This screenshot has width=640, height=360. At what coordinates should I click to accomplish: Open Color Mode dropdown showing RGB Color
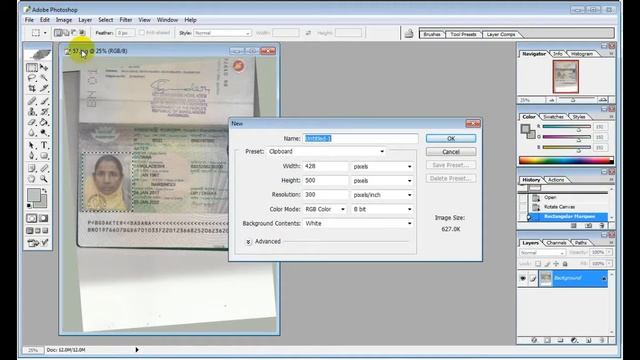(x=325, y=209)
